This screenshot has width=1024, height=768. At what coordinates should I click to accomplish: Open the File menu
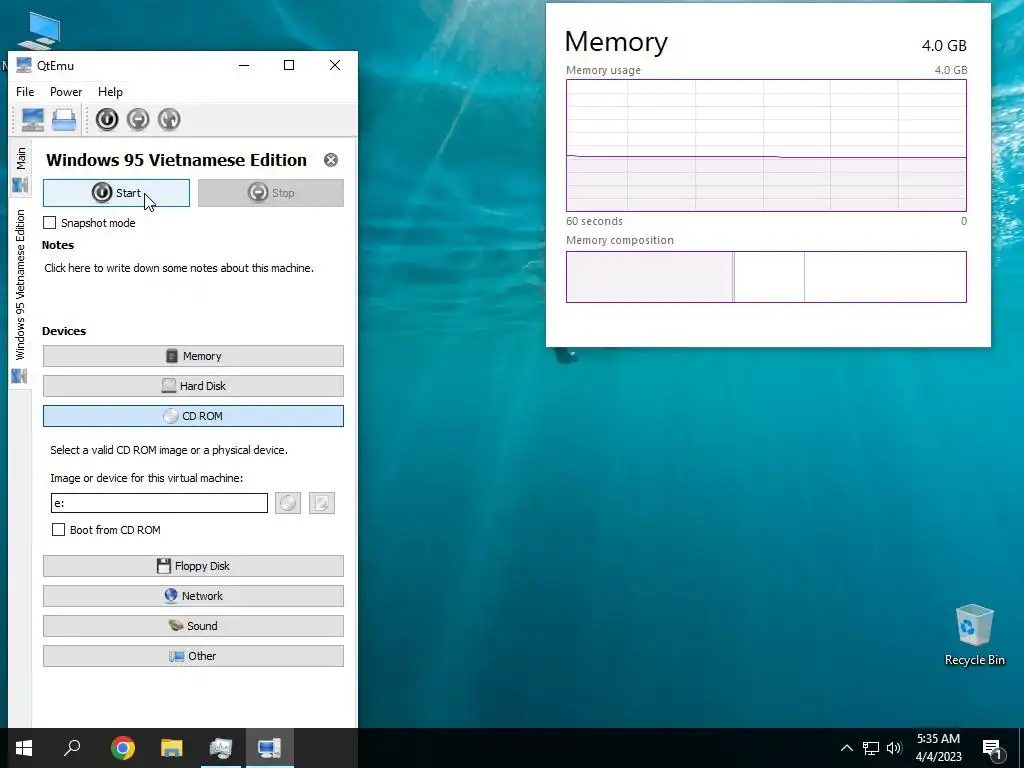(x=25, y=92)
